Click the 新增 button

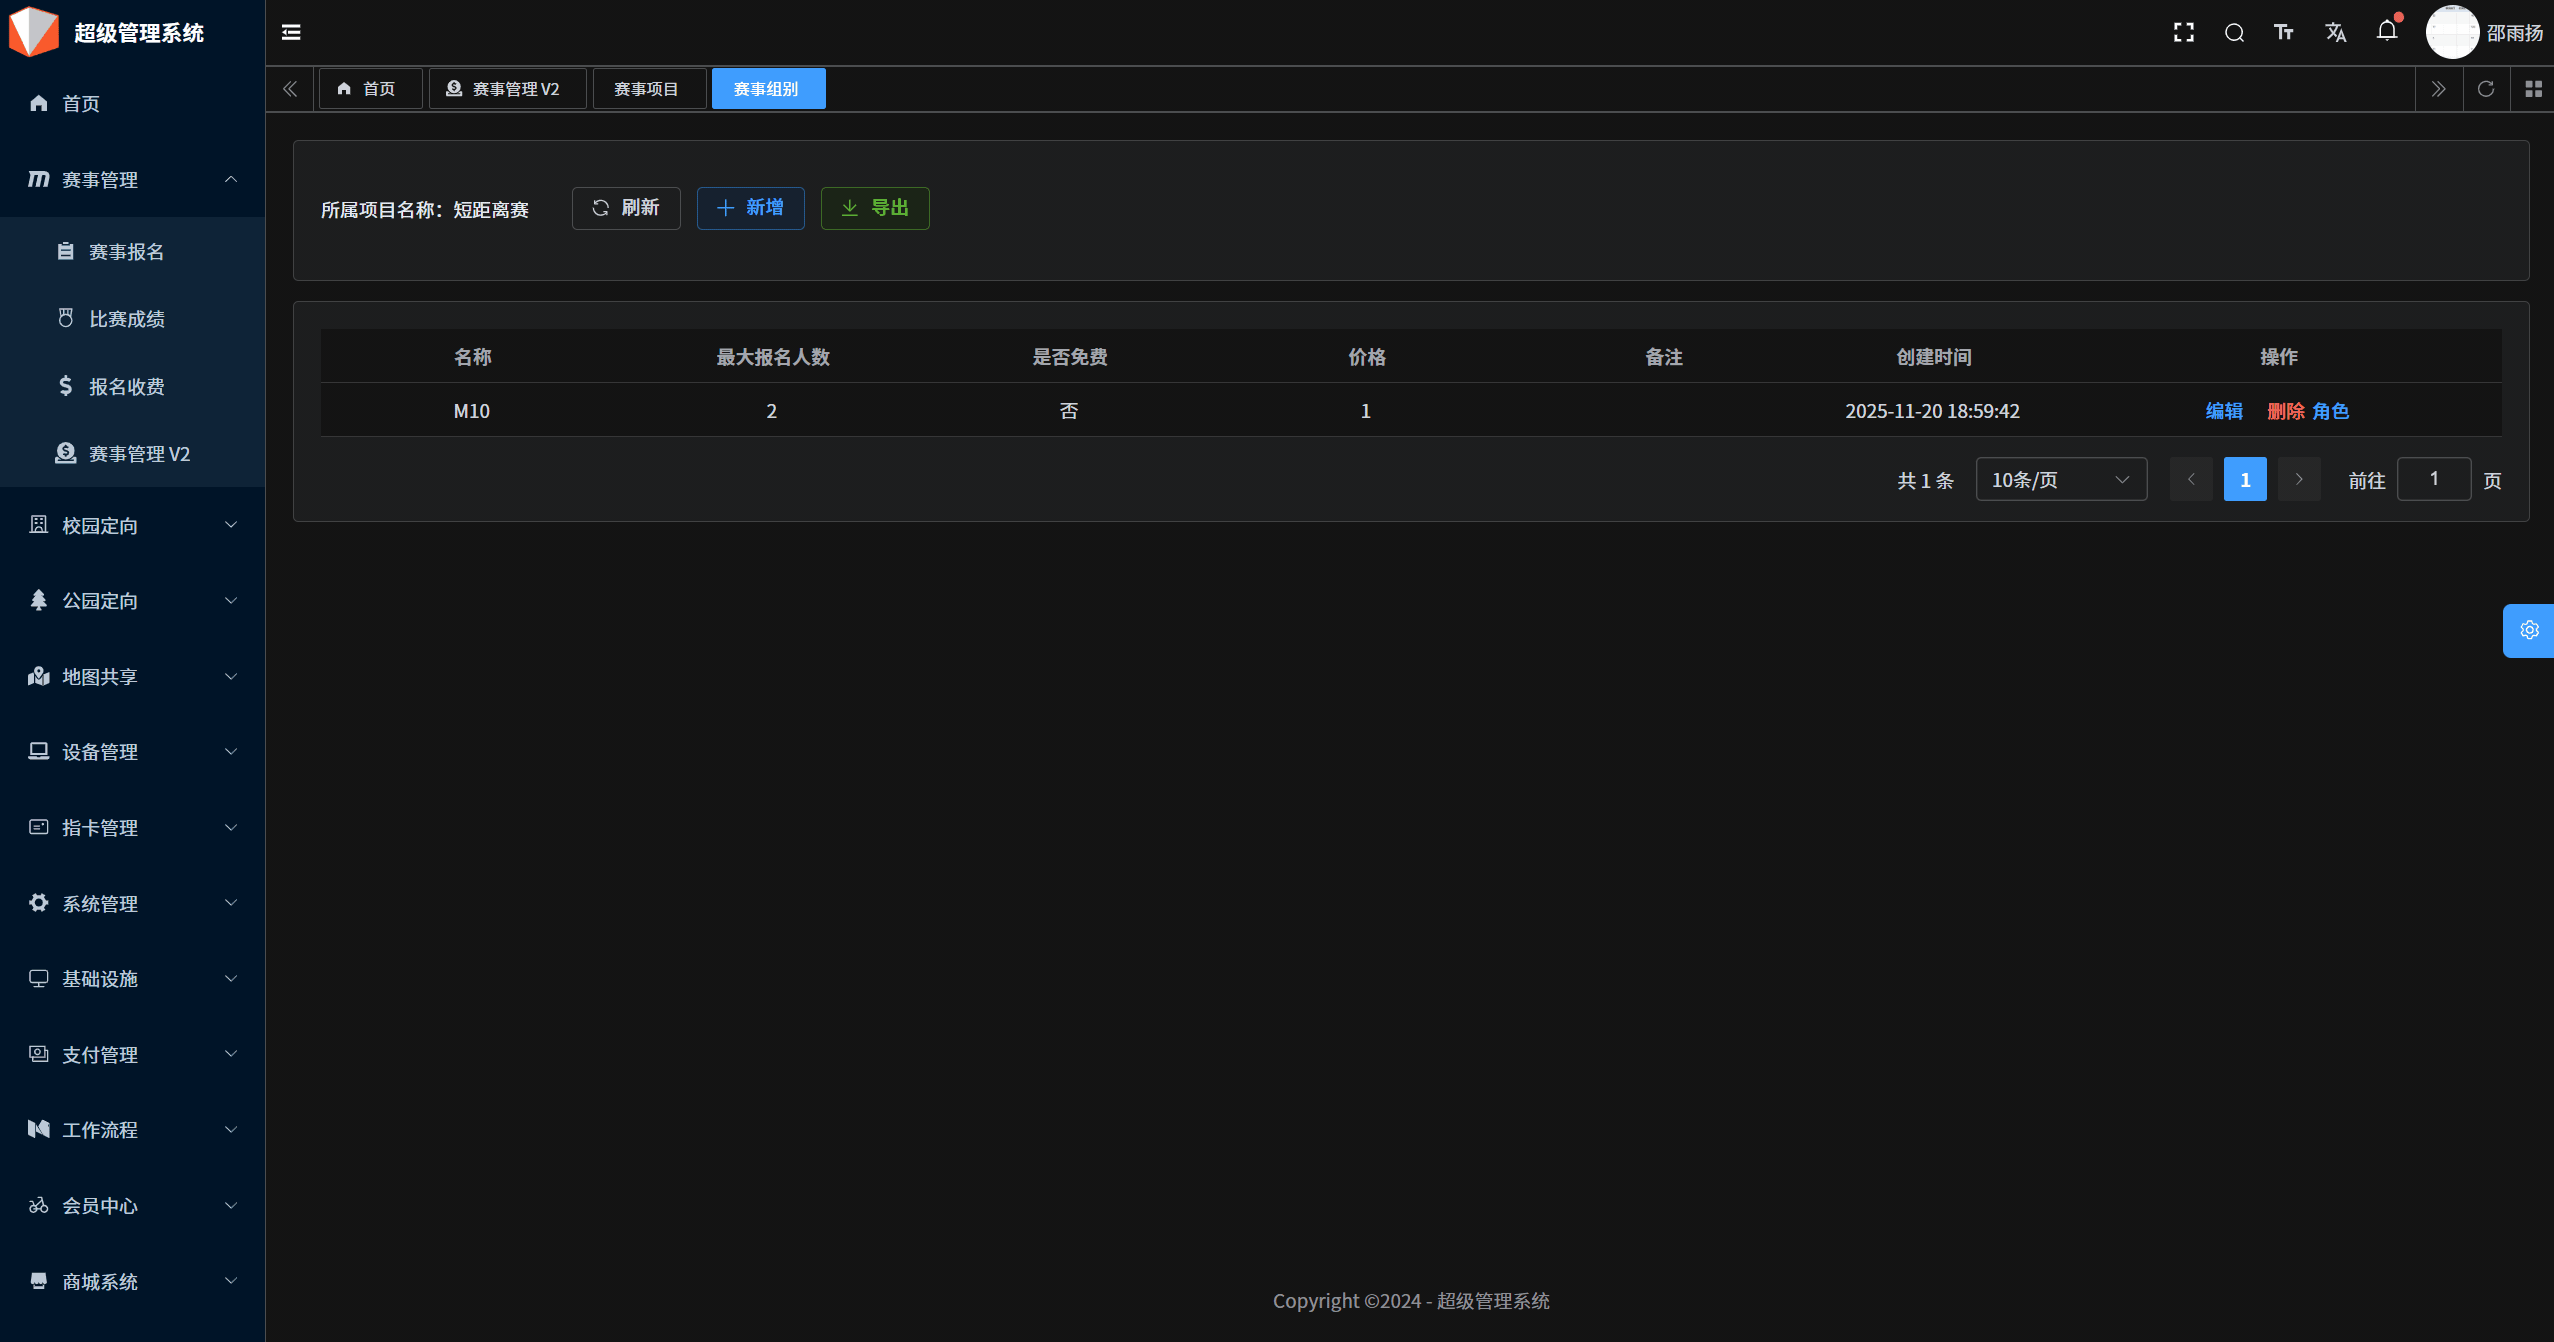750,208
